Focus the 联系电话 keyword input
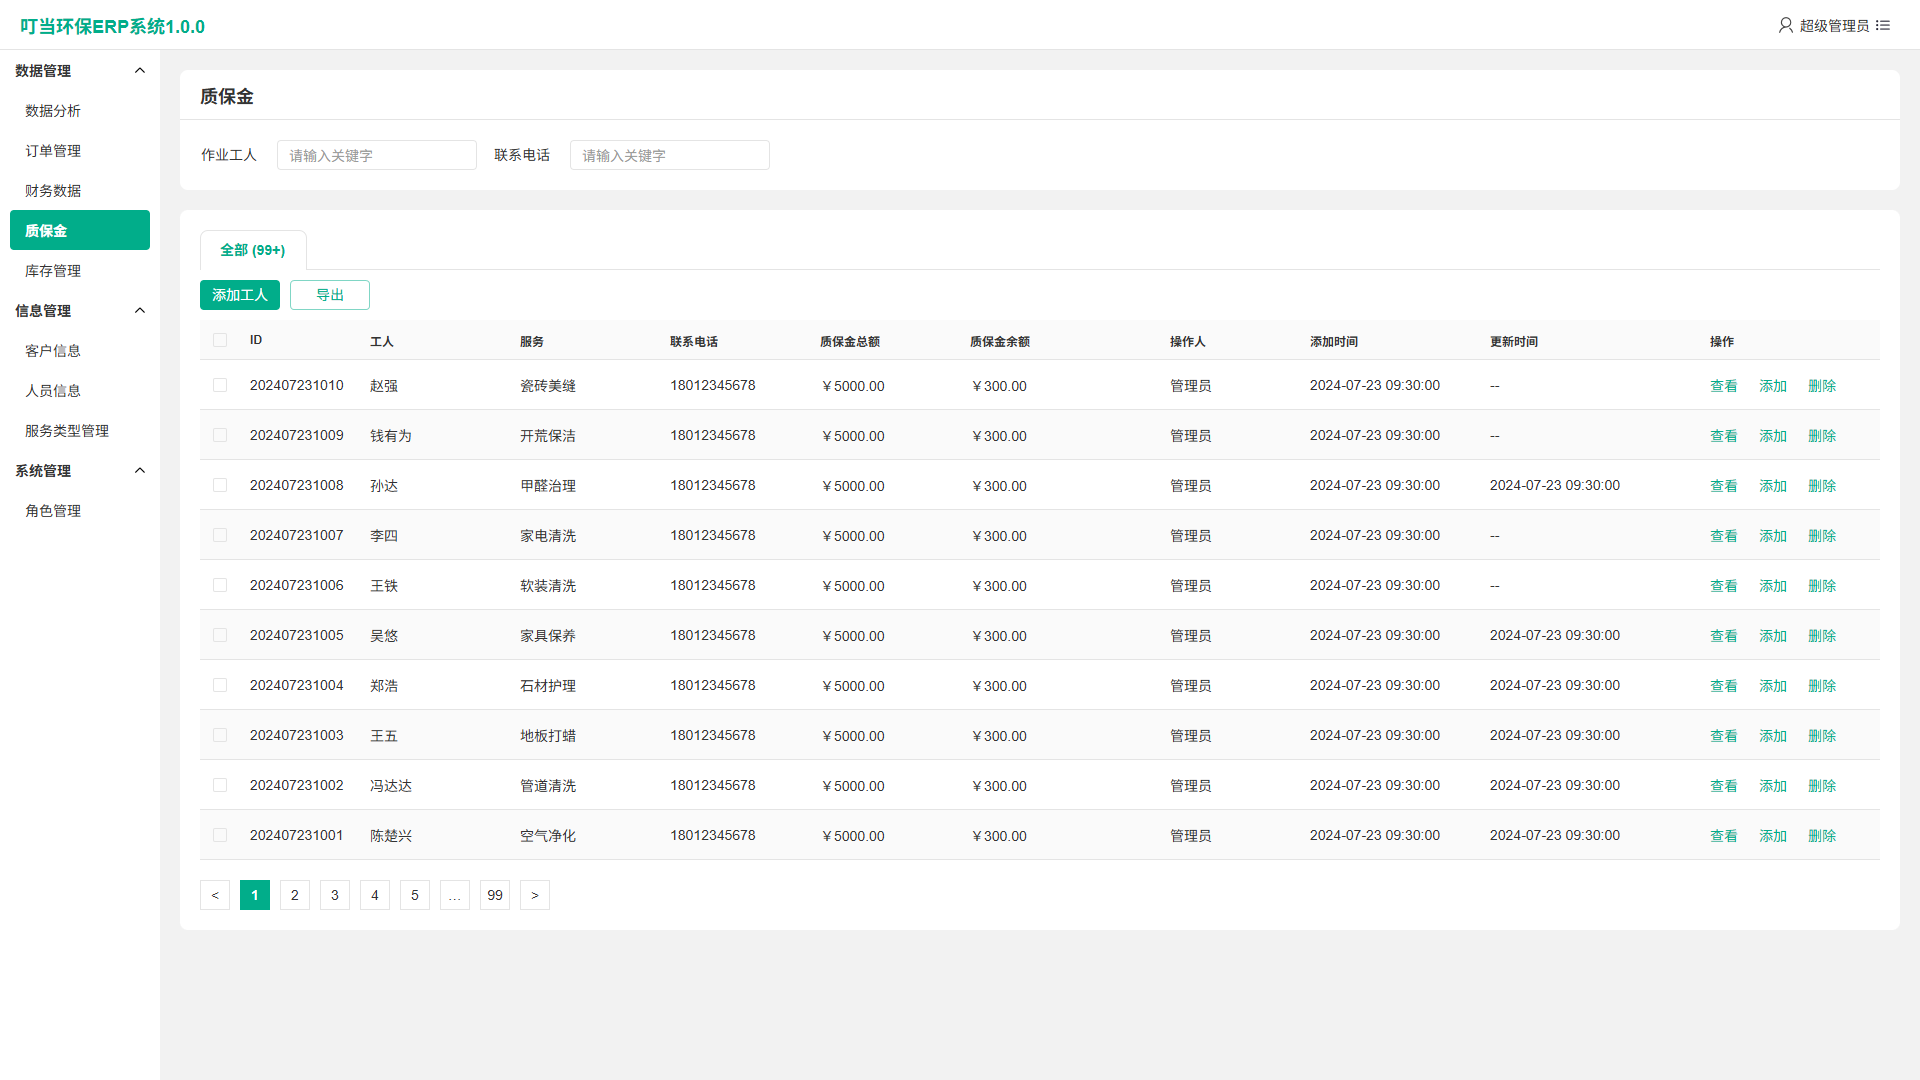Image resolution: width=1920 pixels, height=1080 pixels. 670,155
